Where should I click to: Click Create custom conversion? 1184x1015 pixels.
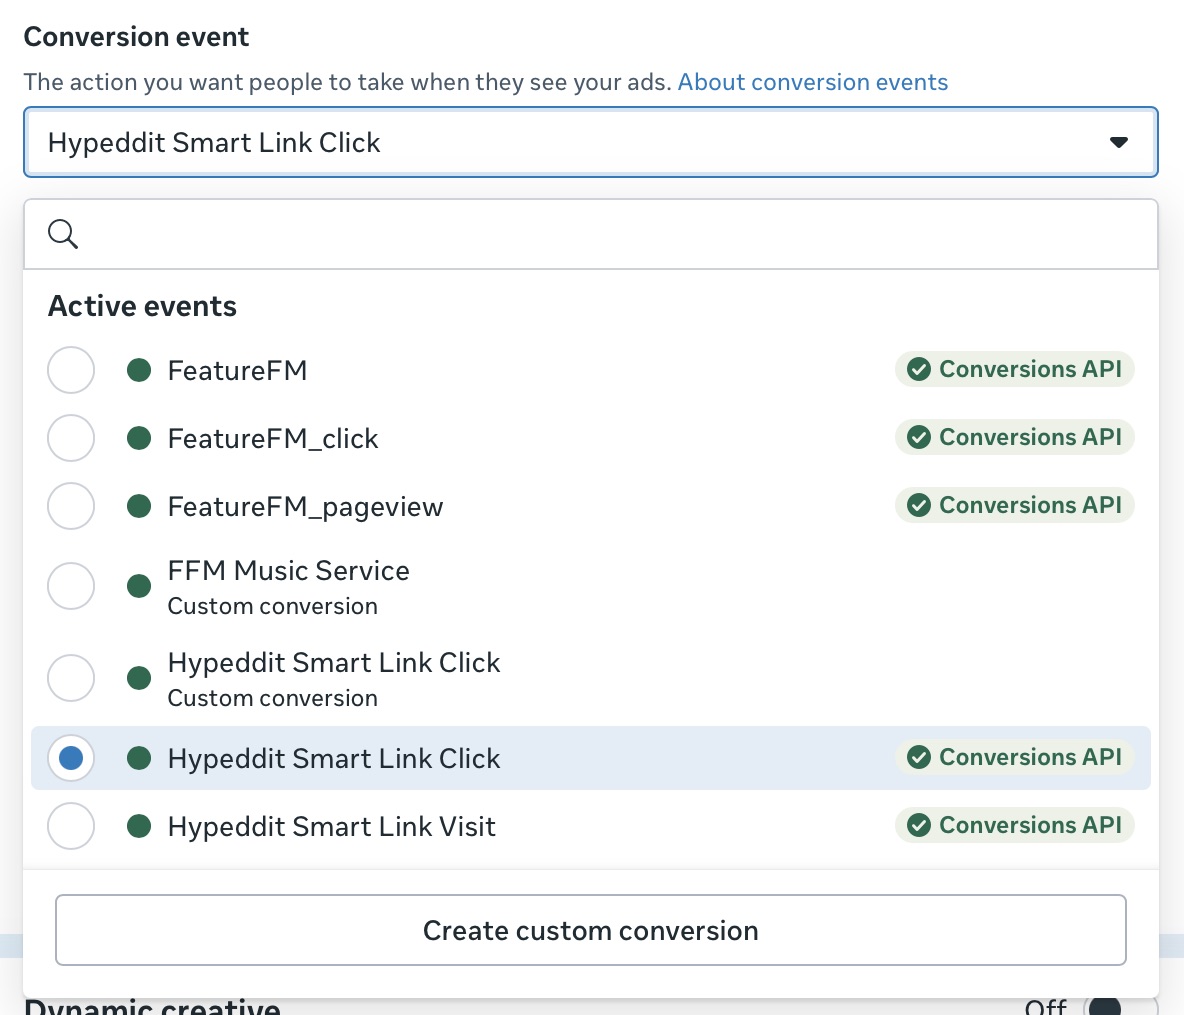click(590, 930)
